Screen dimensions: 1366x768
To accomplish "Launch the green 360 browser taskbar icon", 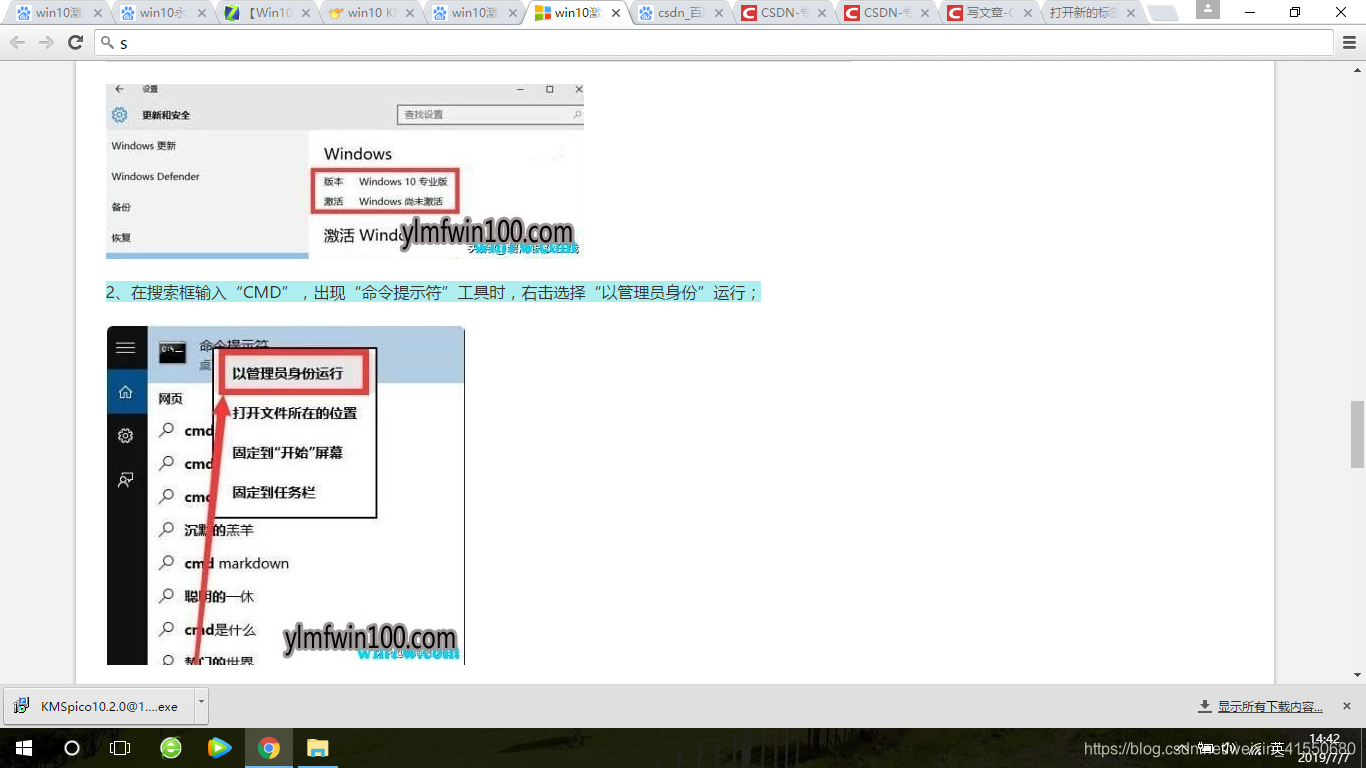I will pyautogui.click(x=171, y=748).
